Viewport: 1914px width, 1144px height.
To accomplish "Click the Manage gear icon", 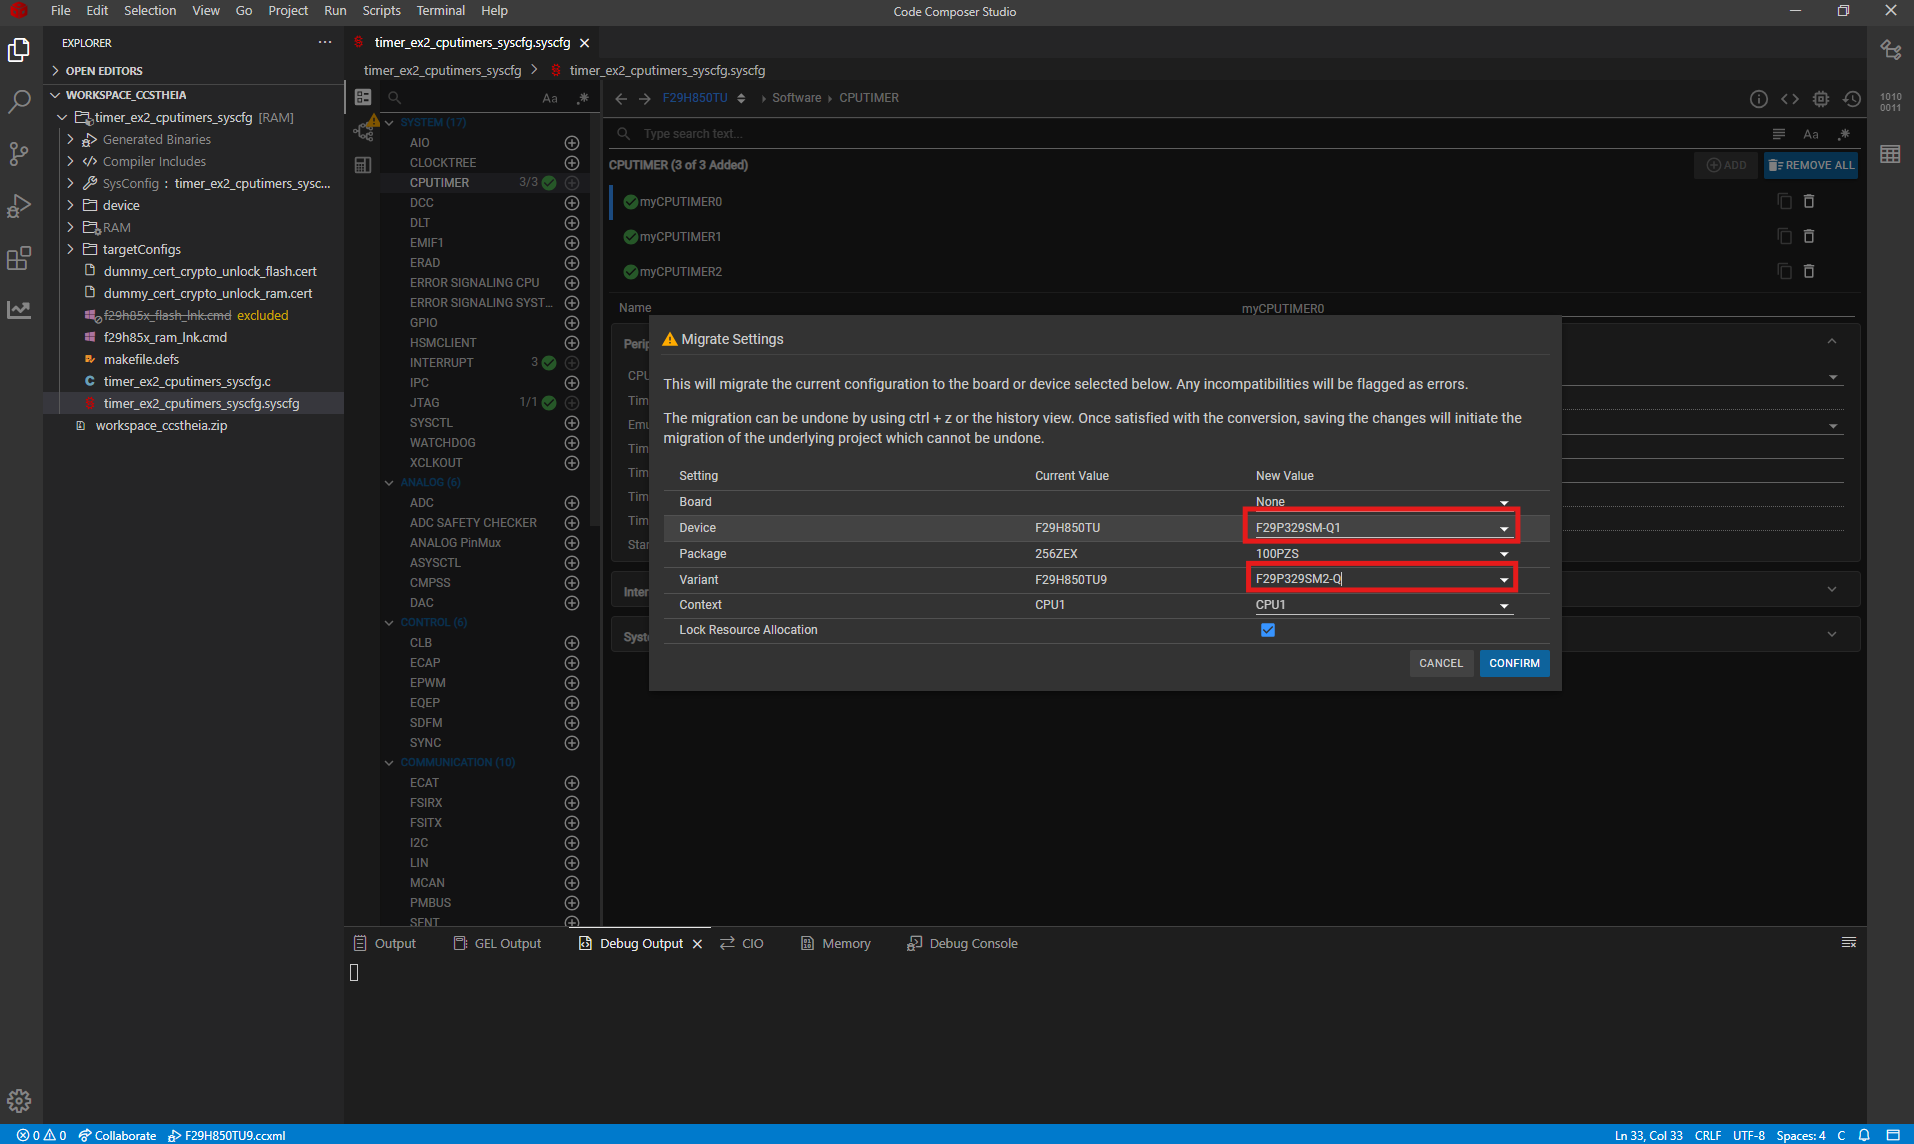I will pyautogui.click(x=19, y=1101).
